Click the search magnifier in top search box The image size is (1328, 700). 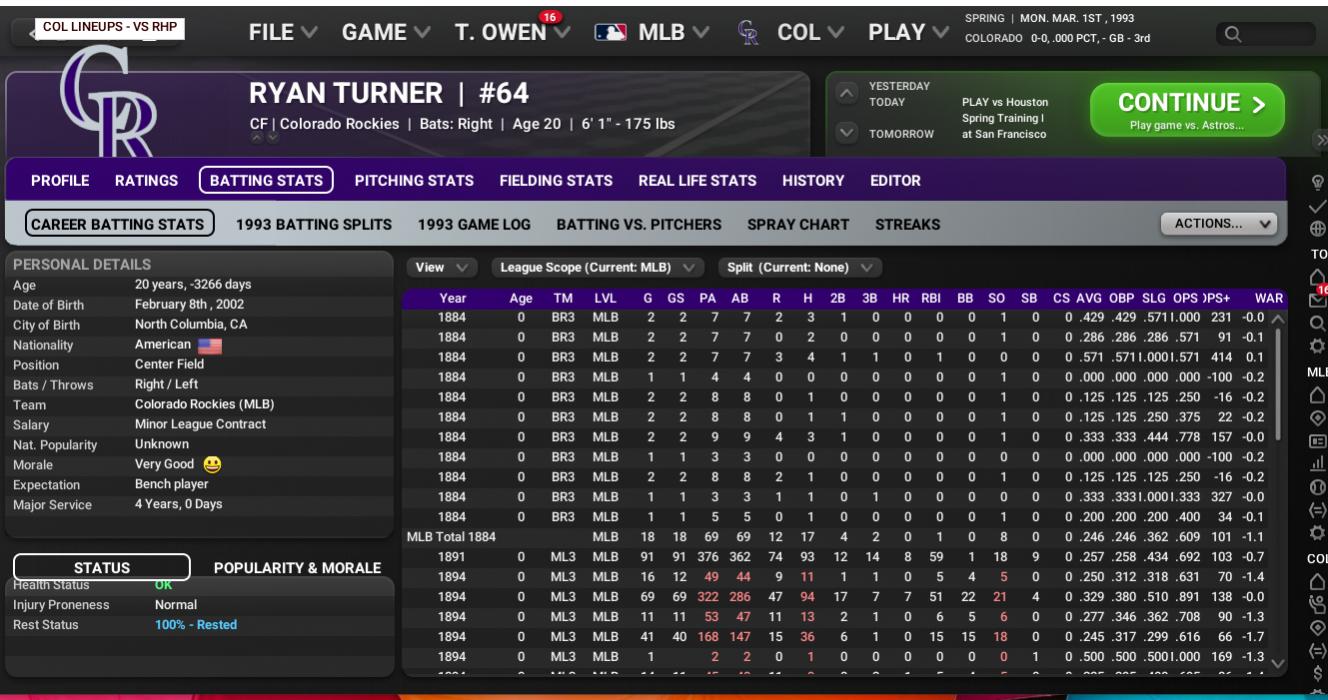pyautogui.click(x=1233, y=35)
